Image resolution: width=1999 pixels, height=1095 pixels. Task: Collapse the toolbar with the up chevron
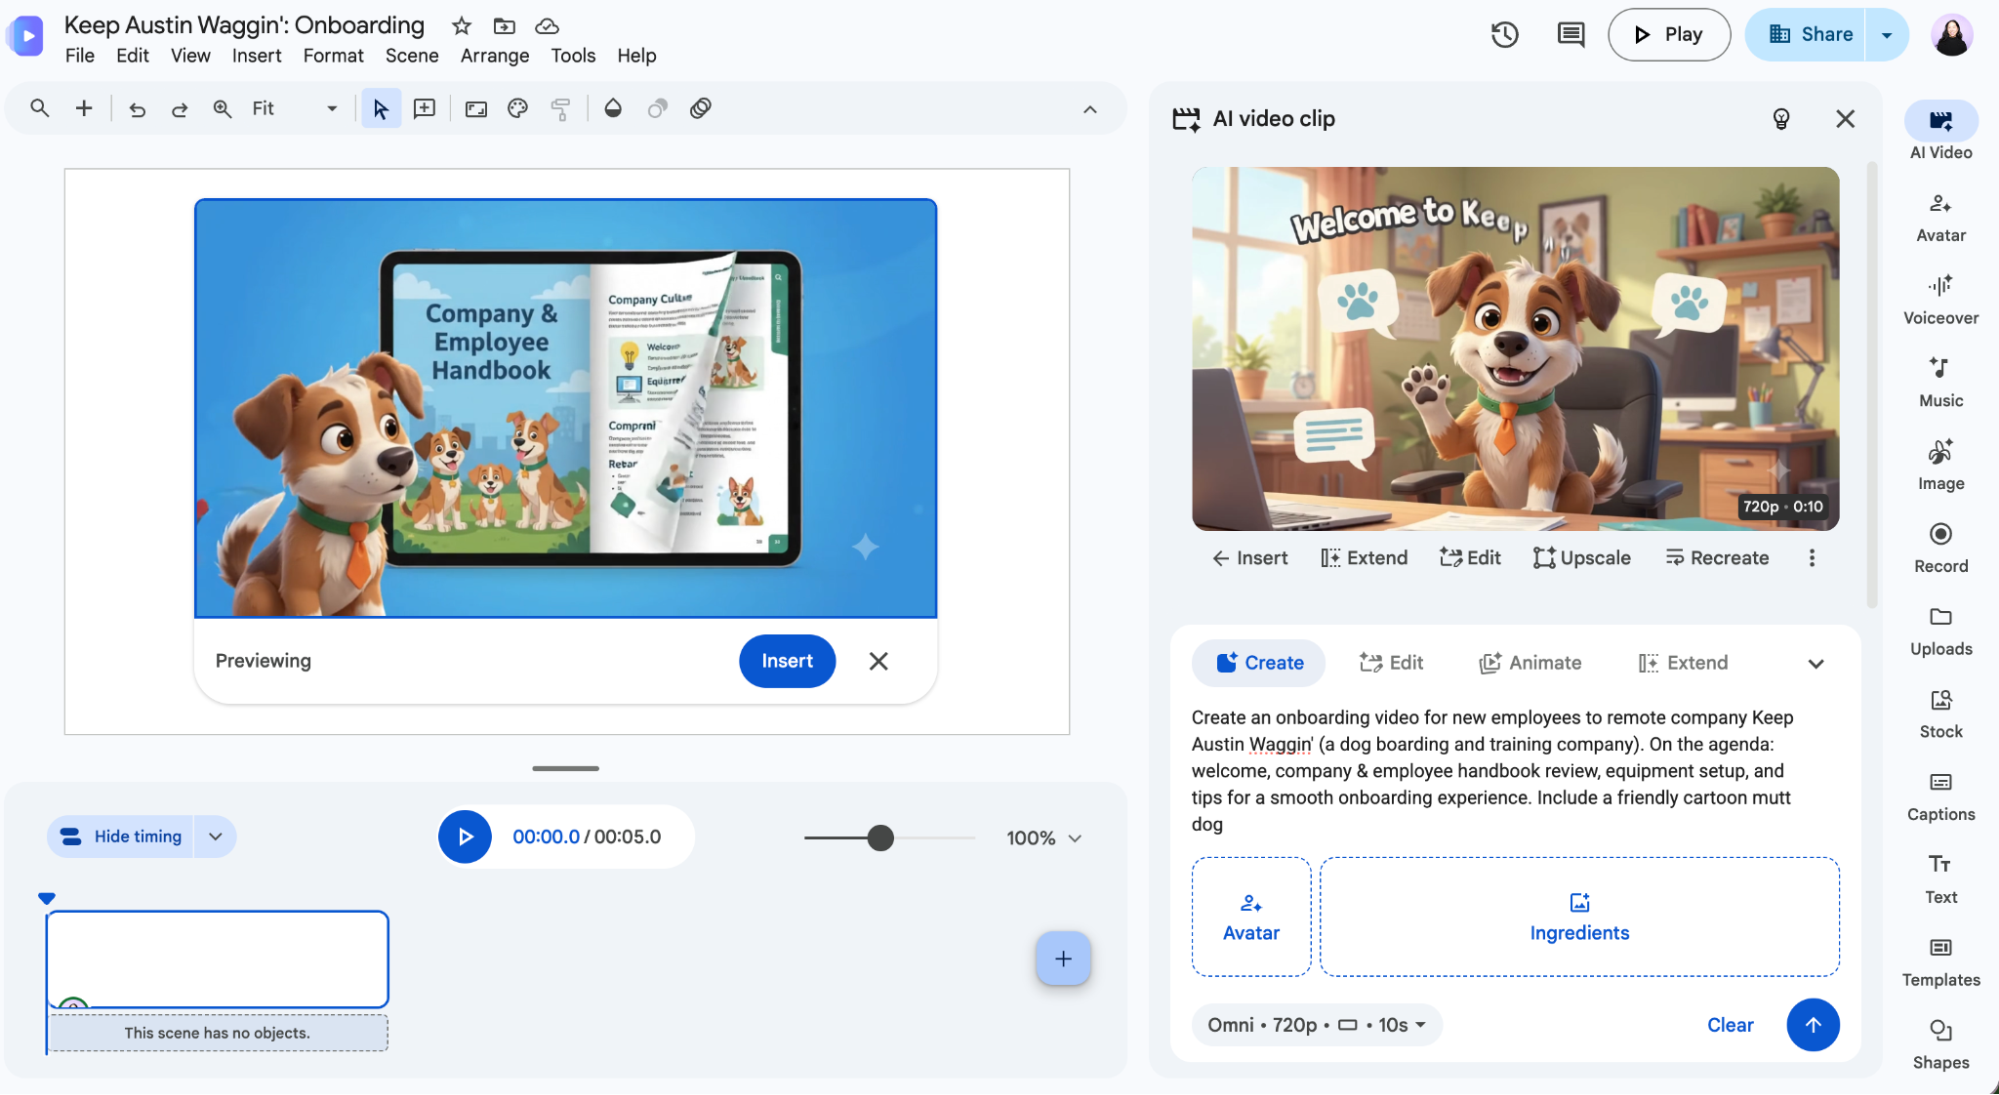(x=1089, y=109)
